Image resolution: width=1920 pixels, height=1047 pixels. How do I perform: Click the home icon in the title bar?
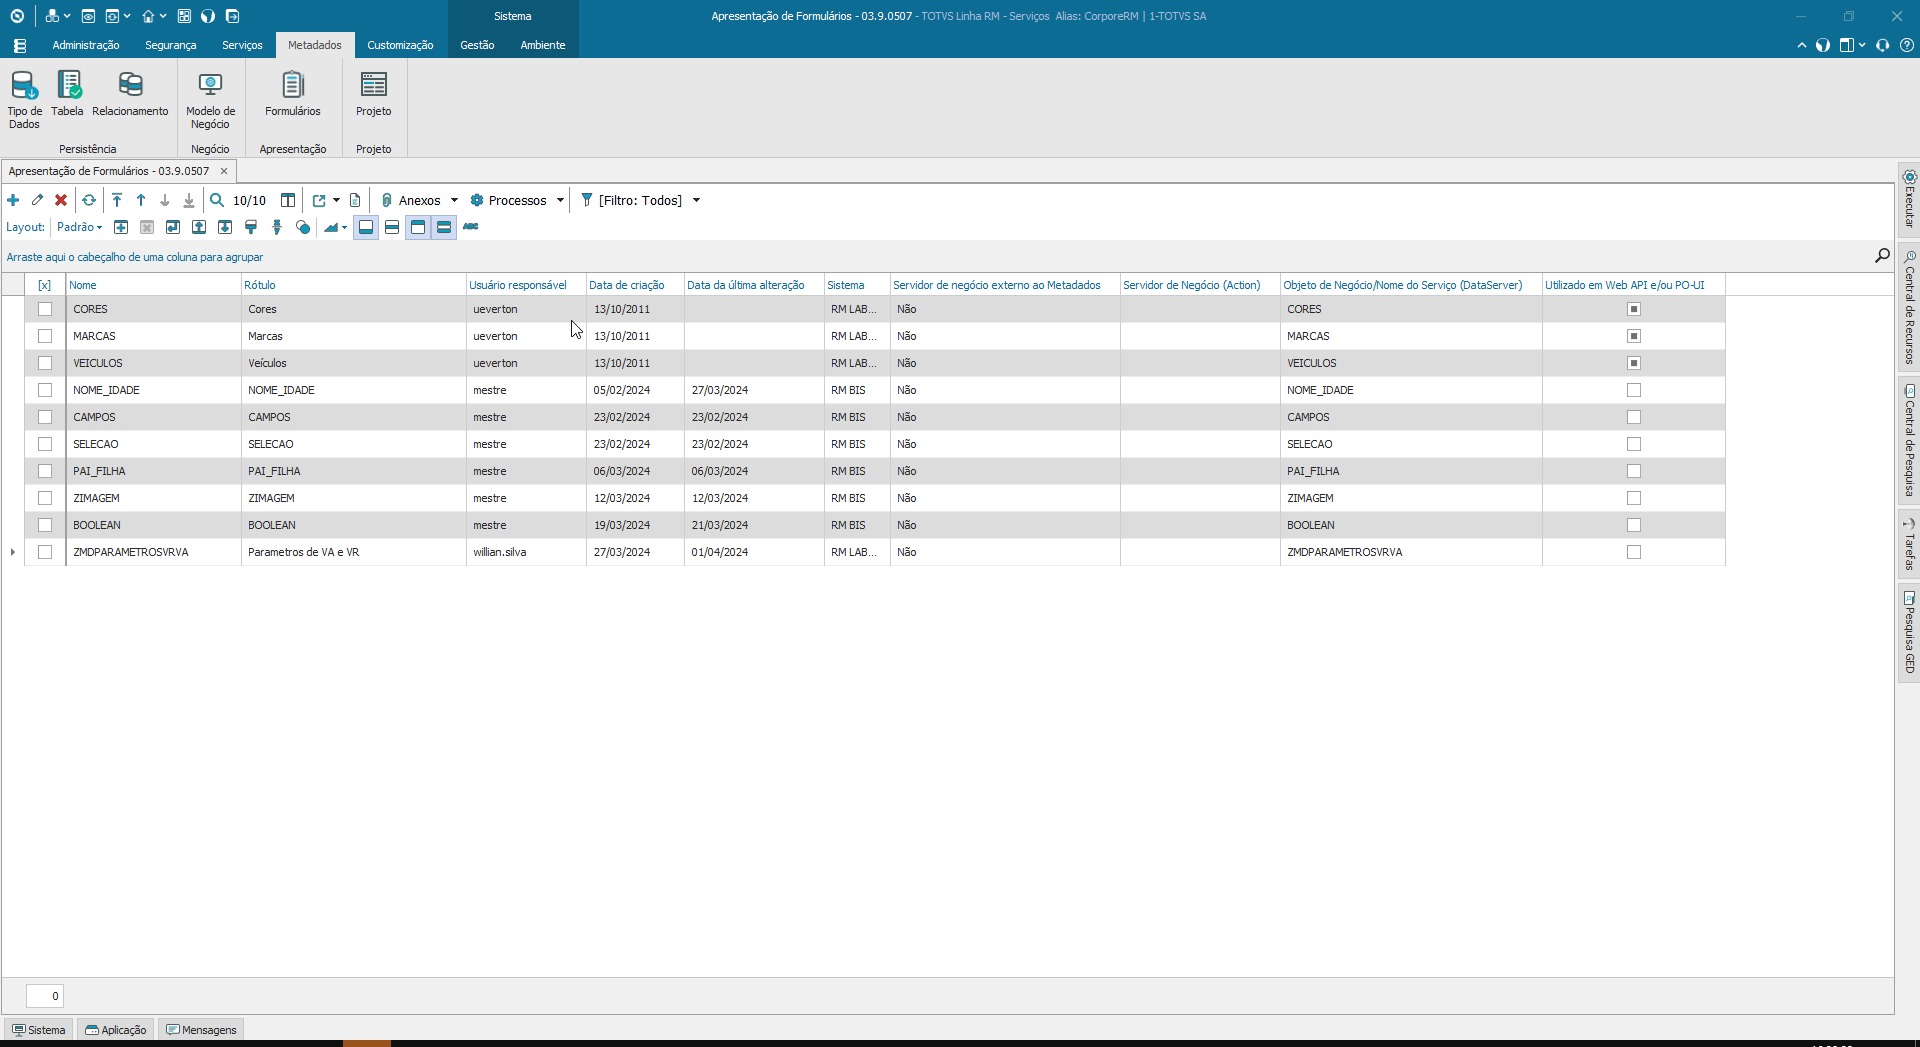point(148,16)
